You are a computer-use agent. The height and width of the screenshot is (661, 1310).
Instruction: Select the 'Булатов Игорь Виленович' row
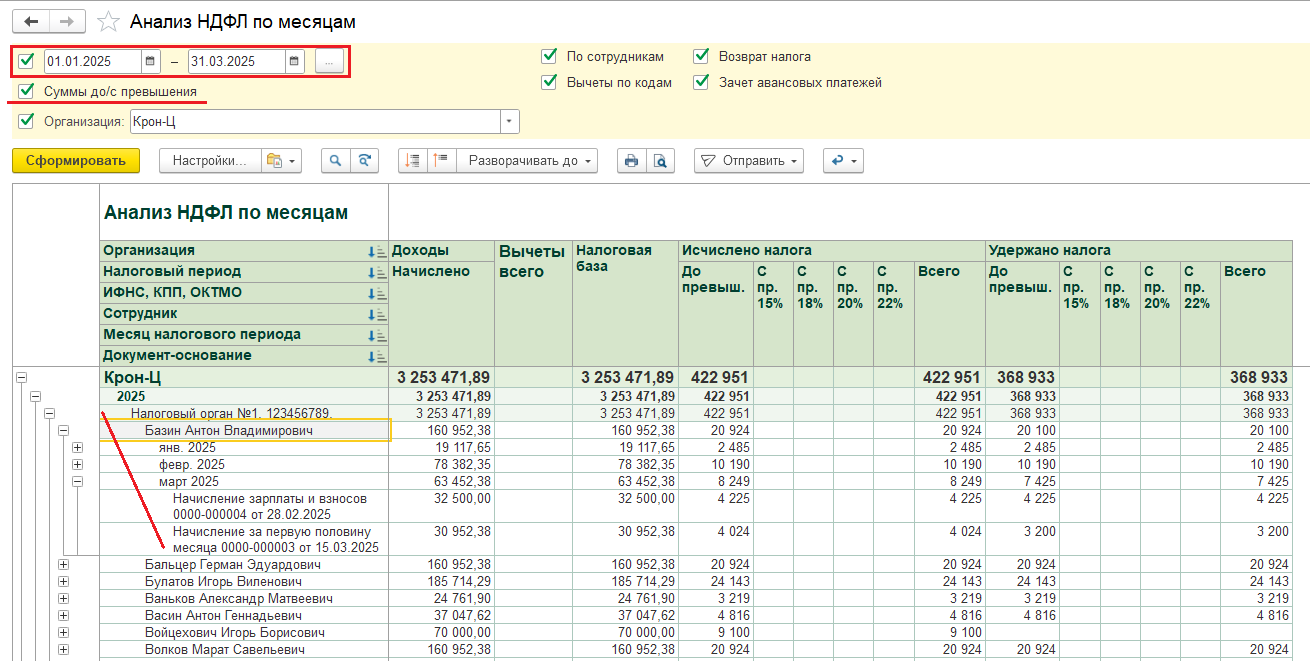(223, 582)
